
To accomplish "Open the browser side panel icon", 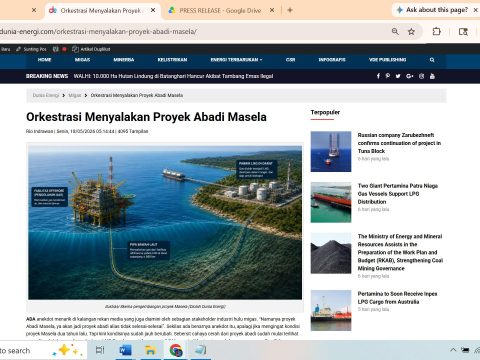I will [x=463, y=32].
